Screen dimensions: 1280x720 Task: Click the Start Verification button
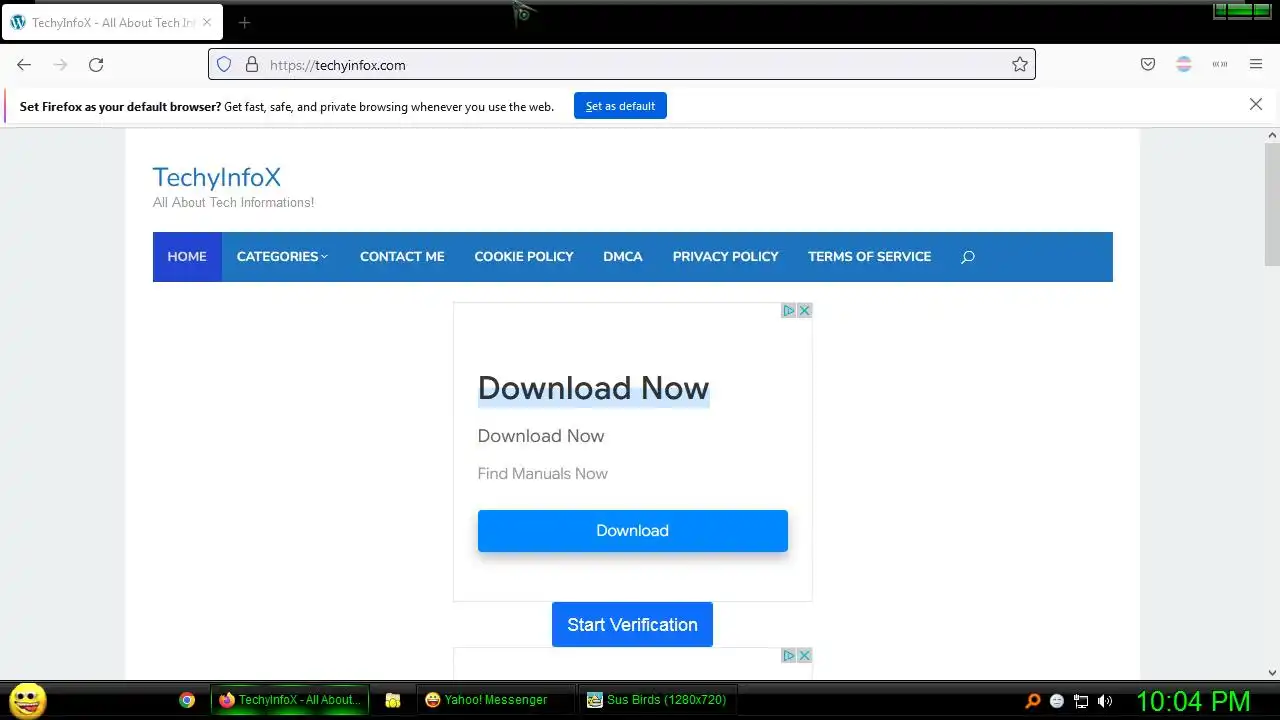(x=632, y=625)
